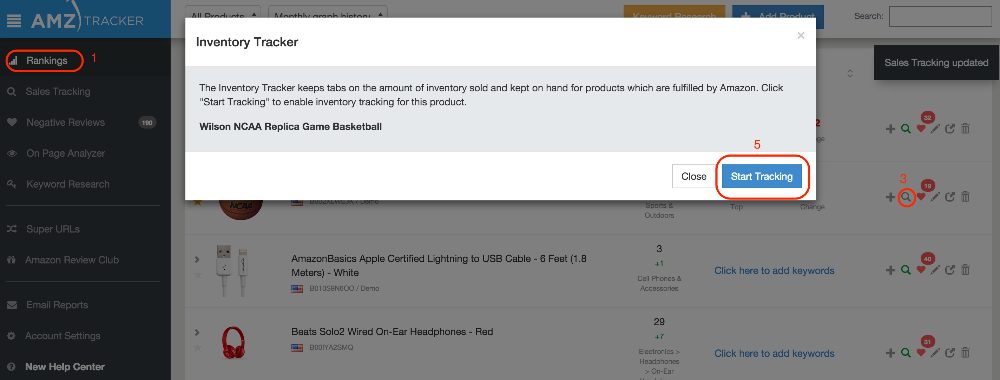Close the Inventory Tracker dialog with X
1000x380 pixels.
[800, 36]
